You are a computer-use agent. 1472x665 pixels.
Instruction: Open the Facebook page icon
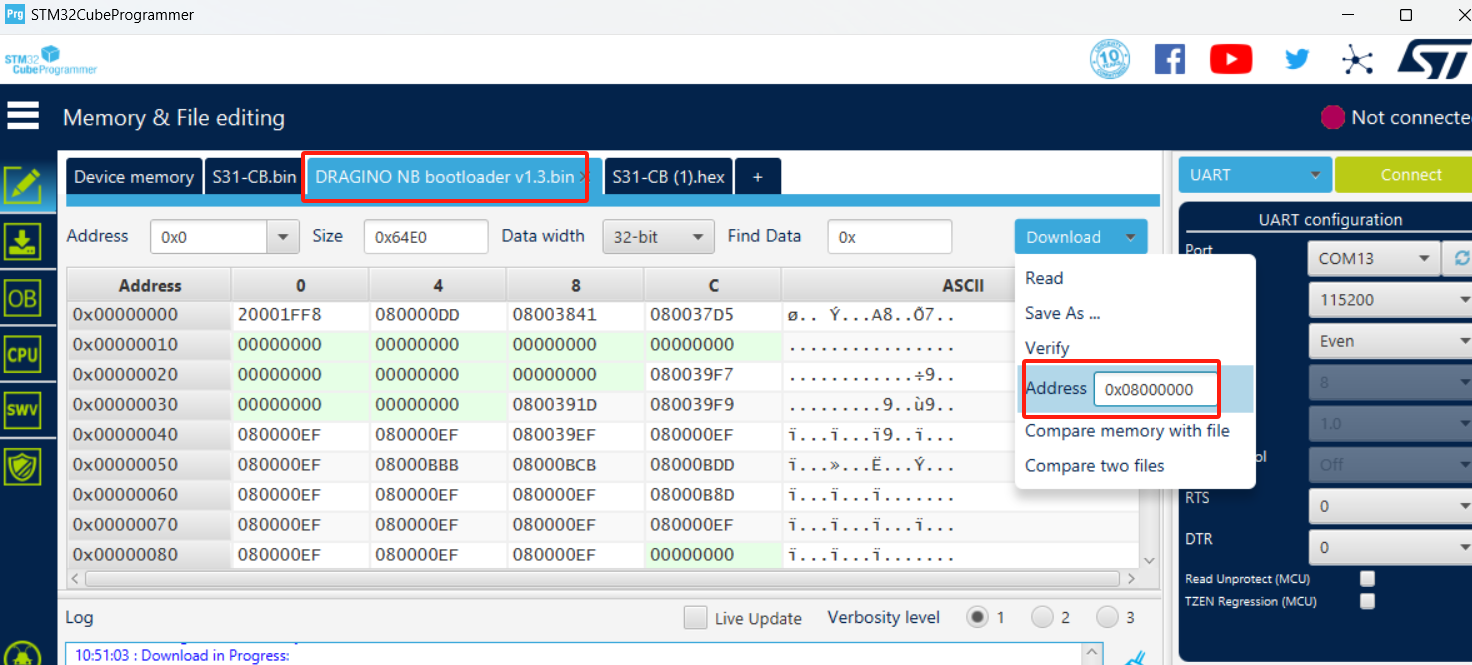pyautogui.click(x=1169, y=59)
